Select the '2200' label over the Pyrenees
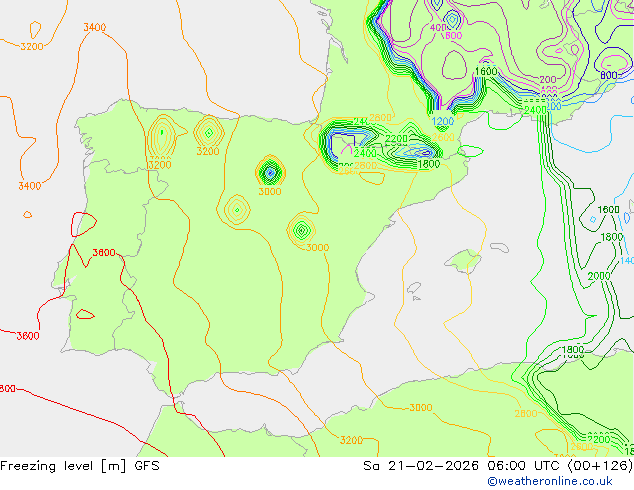The image size is (634, 490). 396,139
